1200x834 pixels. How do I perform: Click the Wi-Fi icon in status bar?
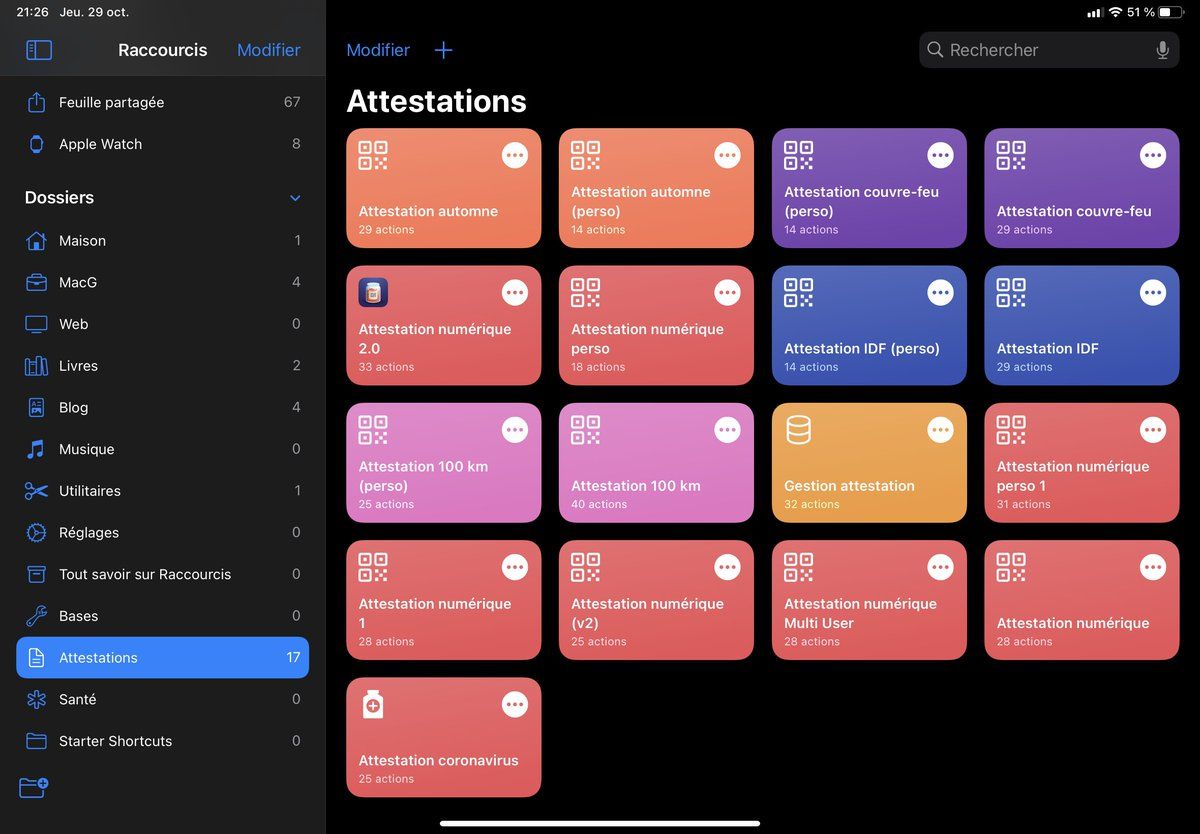pos(1116,12)
